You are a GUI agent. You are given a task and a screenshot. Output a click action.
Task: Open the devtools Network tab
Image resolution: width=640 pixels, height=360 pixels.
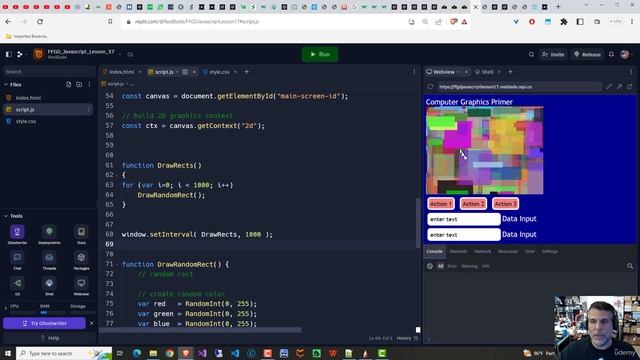point(482,251)
